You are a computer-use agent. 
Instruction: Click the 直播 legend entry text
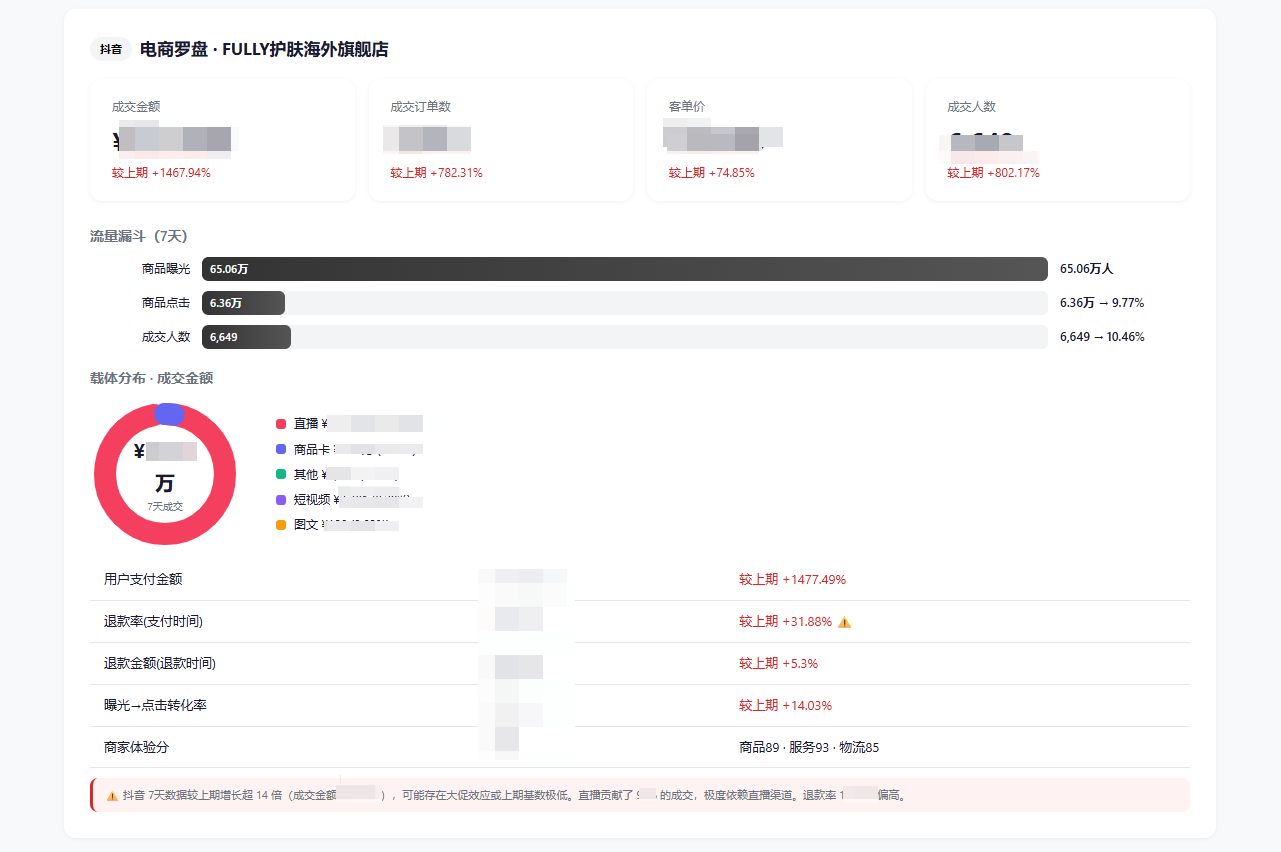coord(358,424)
